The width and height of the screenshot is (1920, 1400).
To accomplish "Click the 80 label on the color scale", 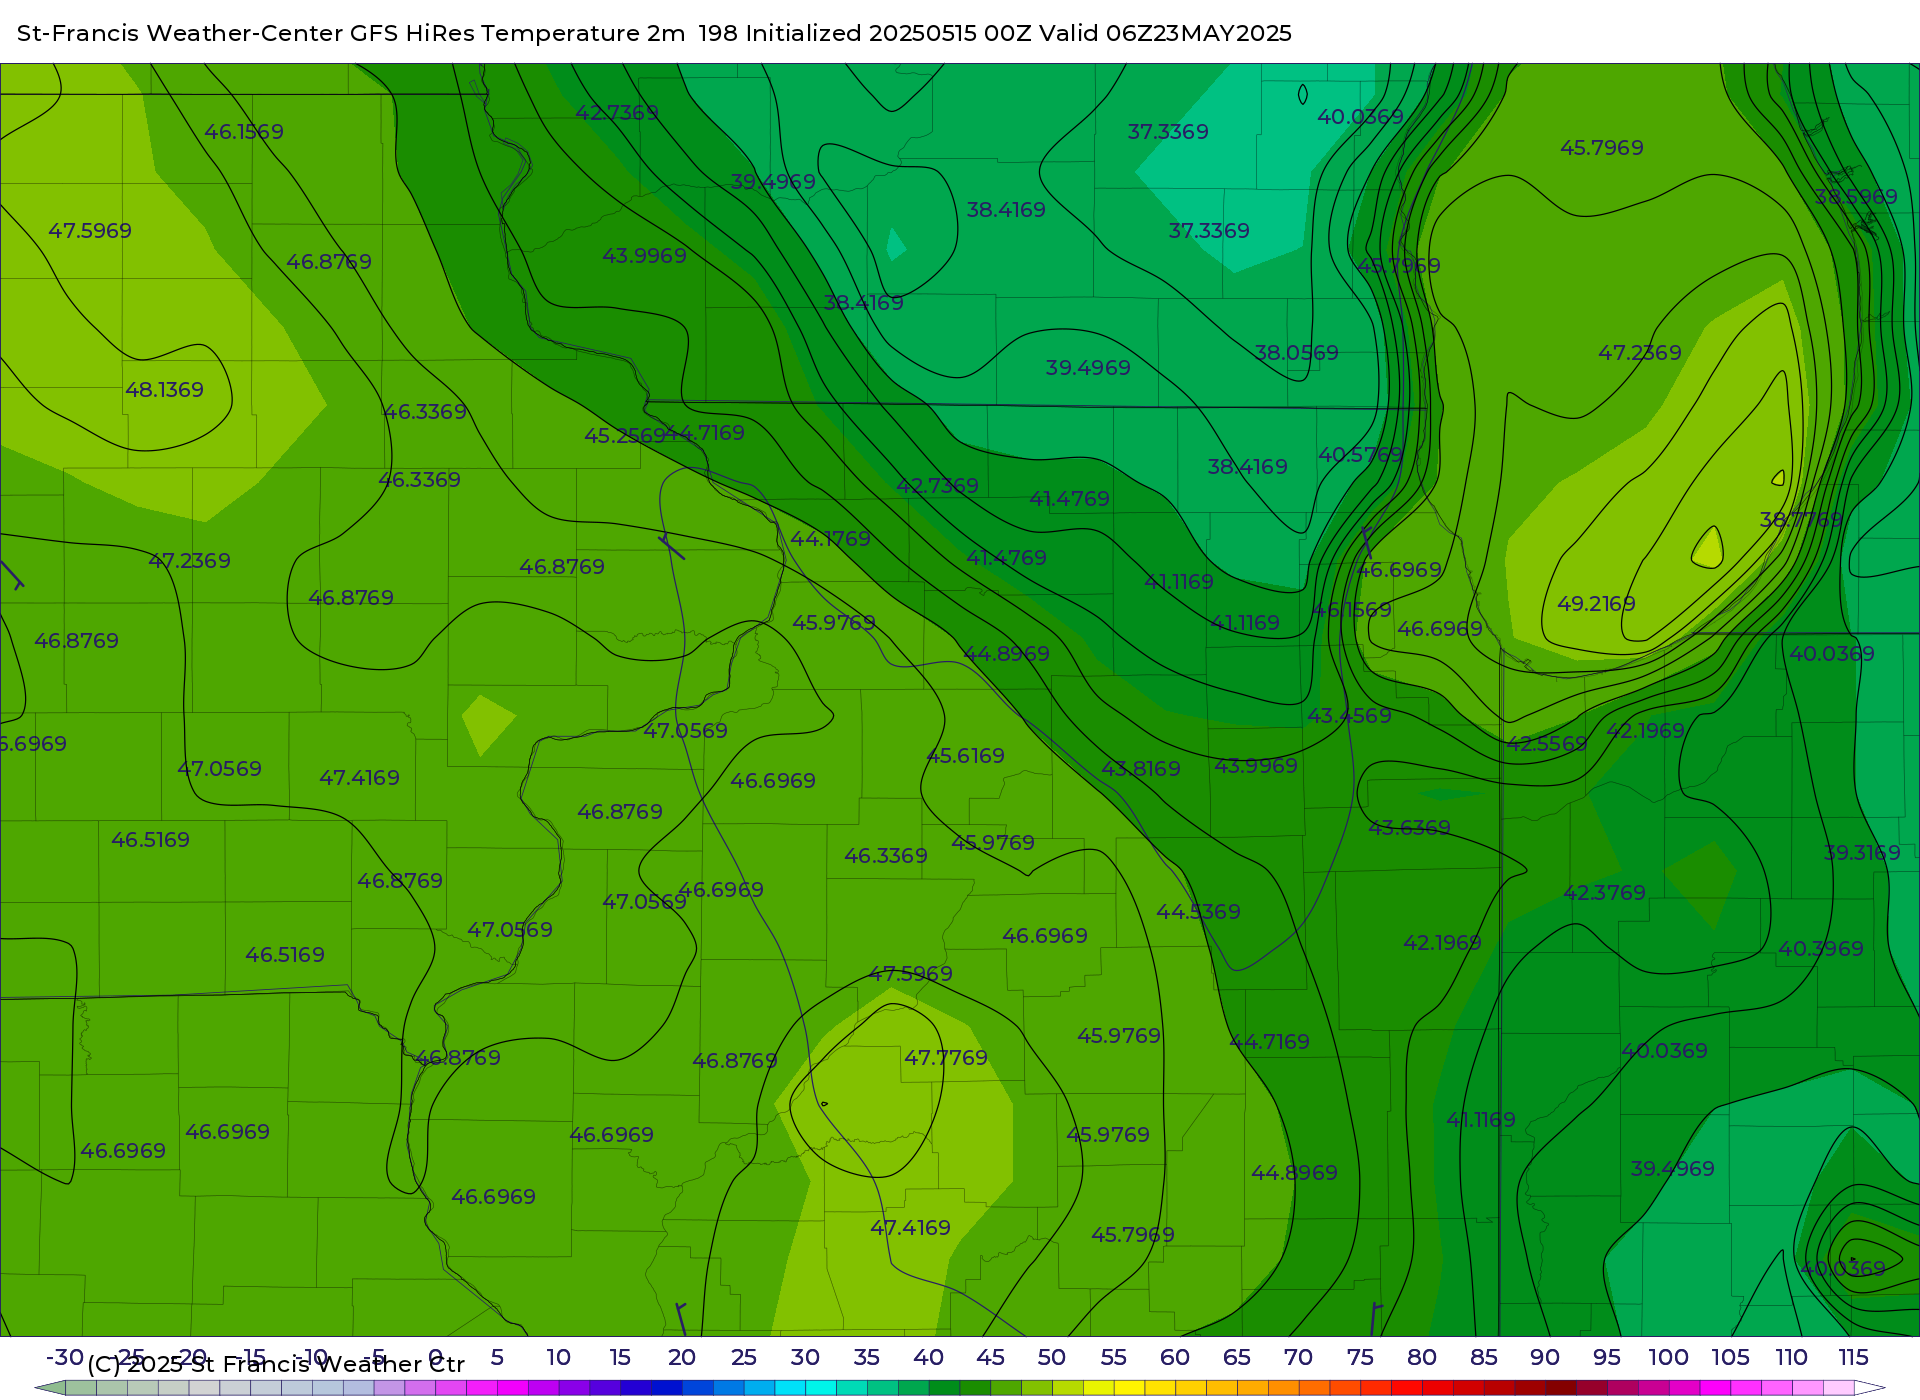I will pos(1421,1358).
